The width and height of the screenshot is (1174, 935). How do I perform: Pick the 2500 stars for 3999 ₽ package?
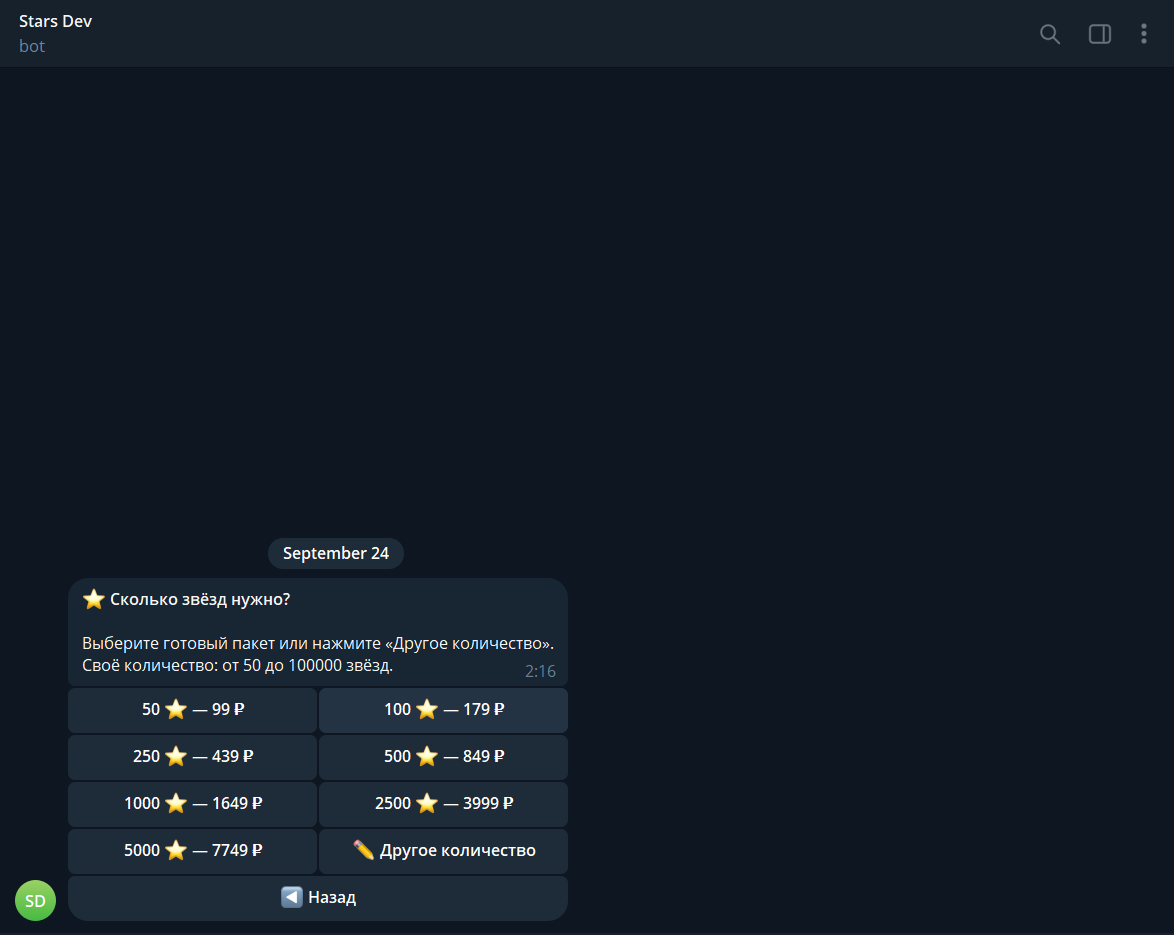[443, 804]
